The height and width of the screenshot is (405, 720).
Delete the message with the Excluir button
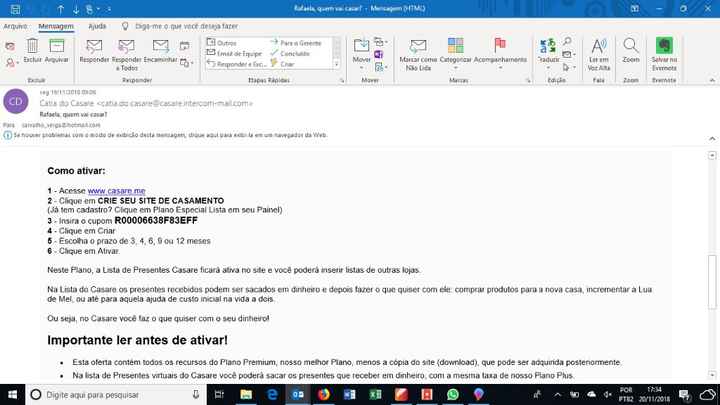32,51
